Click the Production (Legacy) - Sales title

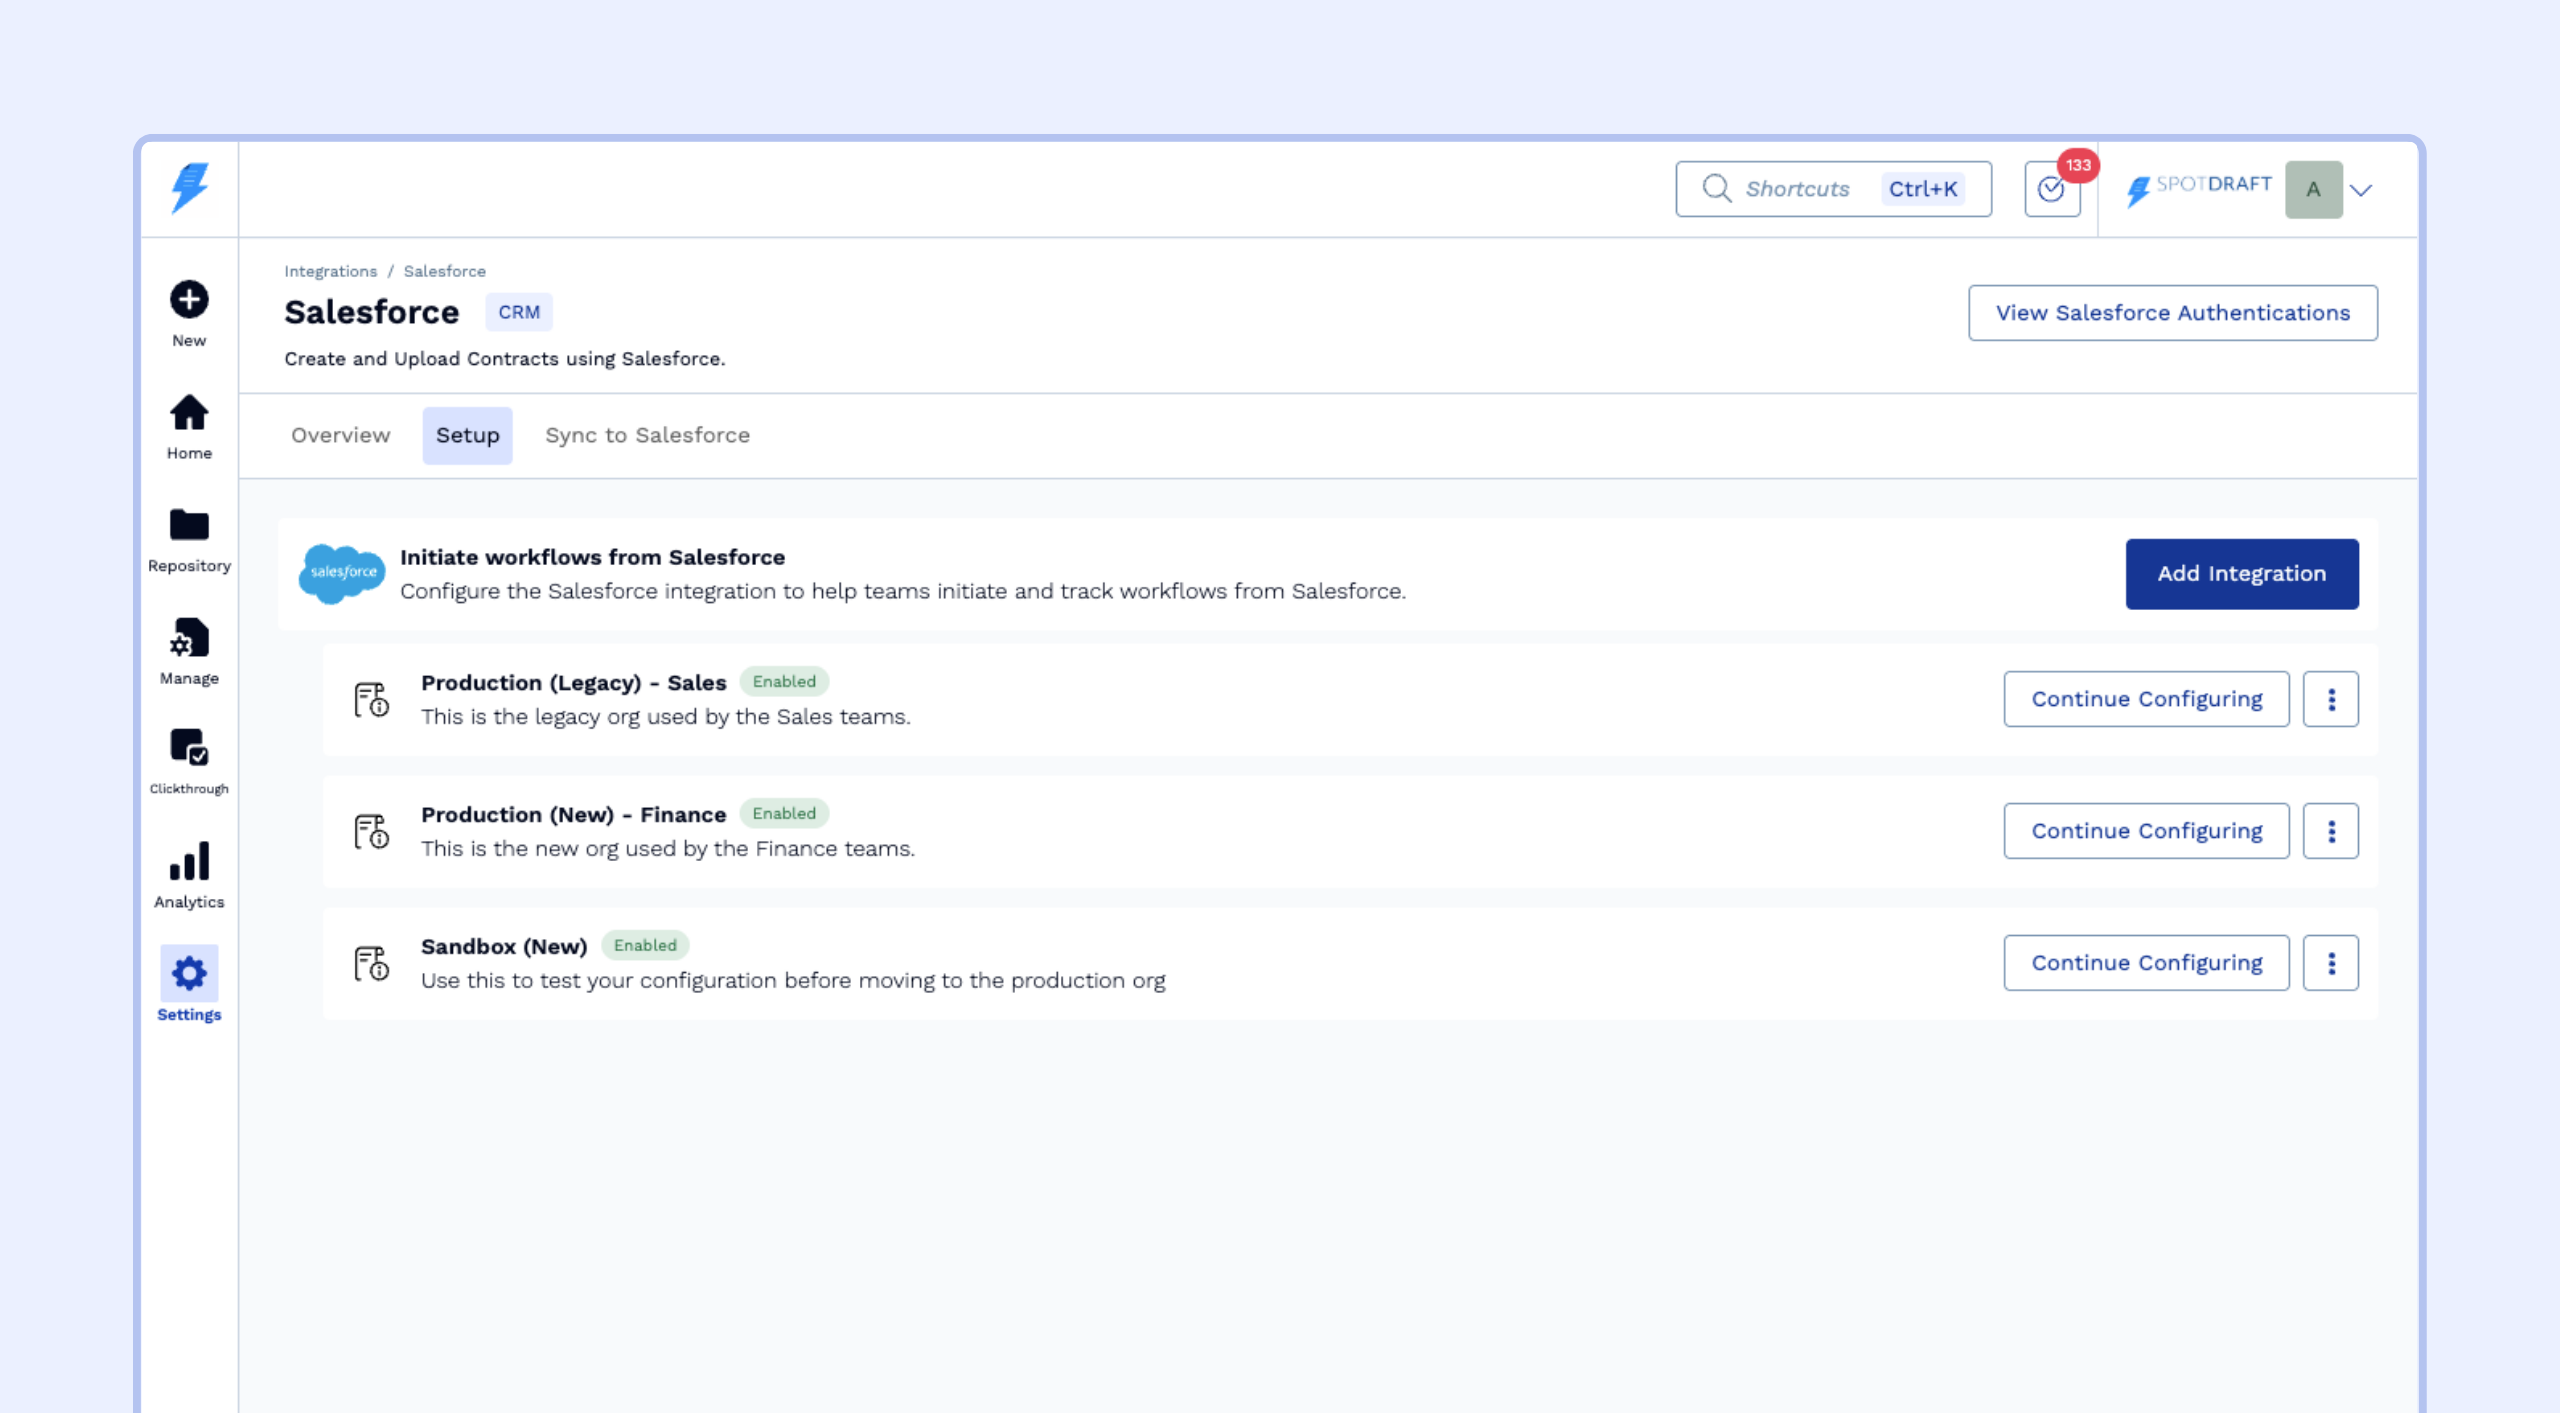click(x=573, y=682)
